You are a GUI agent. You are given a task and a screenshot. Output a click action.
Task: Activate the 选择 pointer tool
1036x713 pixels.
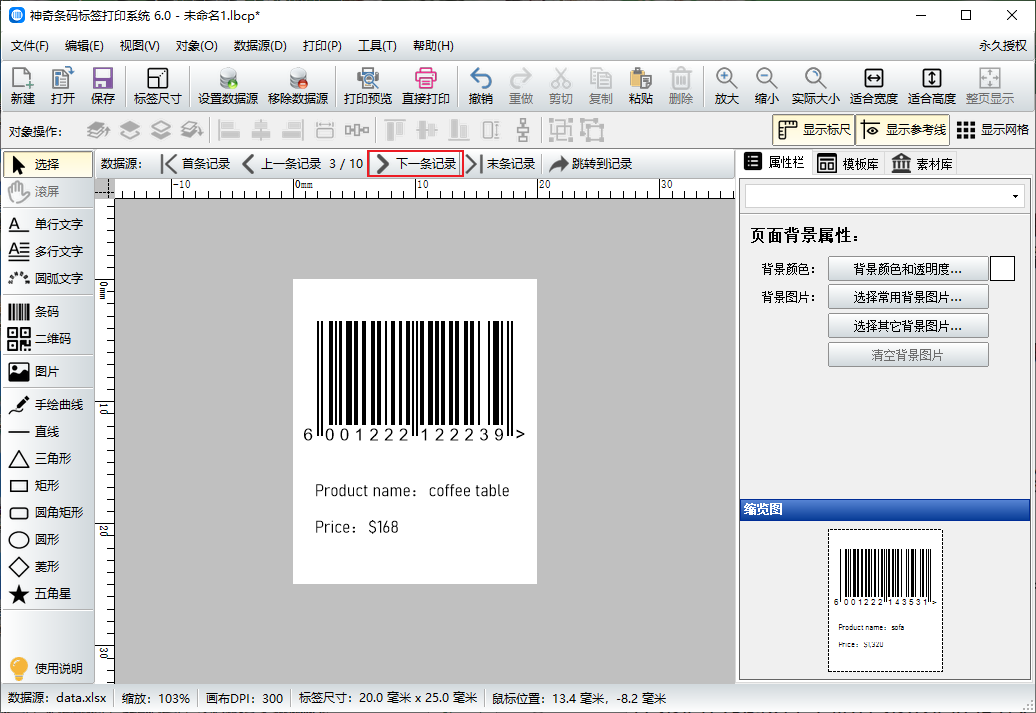click(48, 165)
